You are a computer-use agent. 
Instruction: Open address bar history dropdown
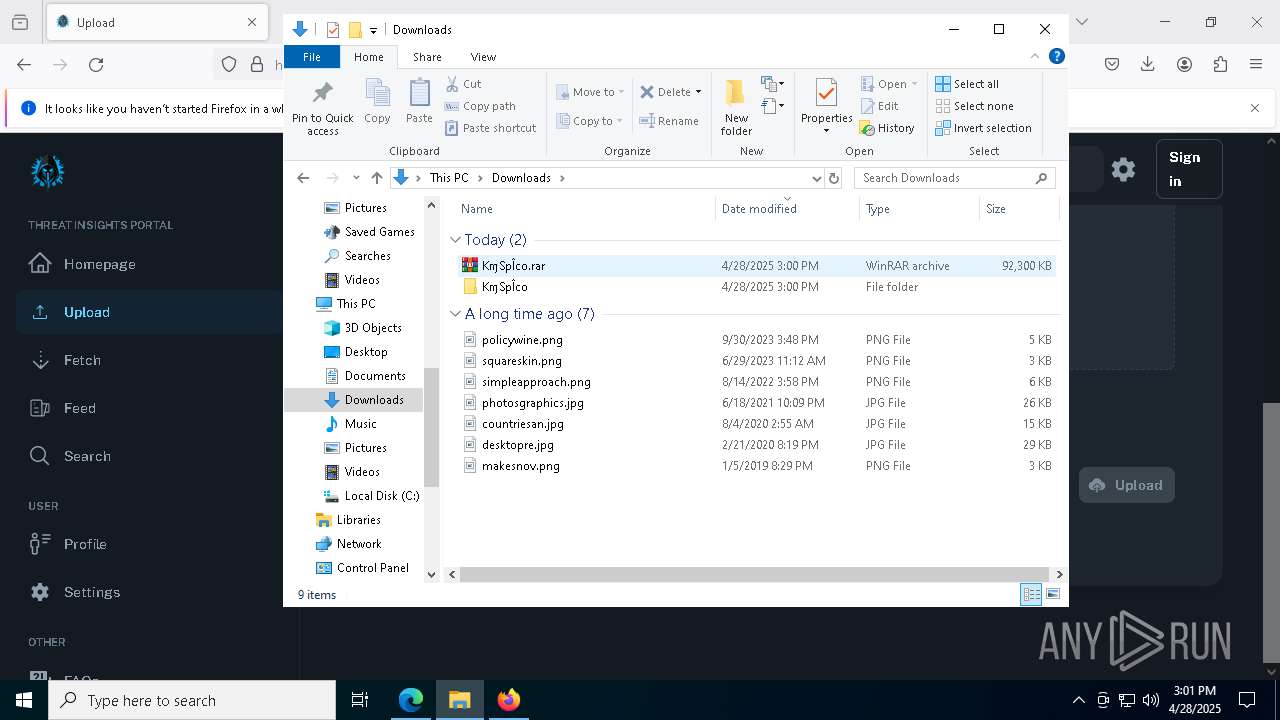pos(816,178)
